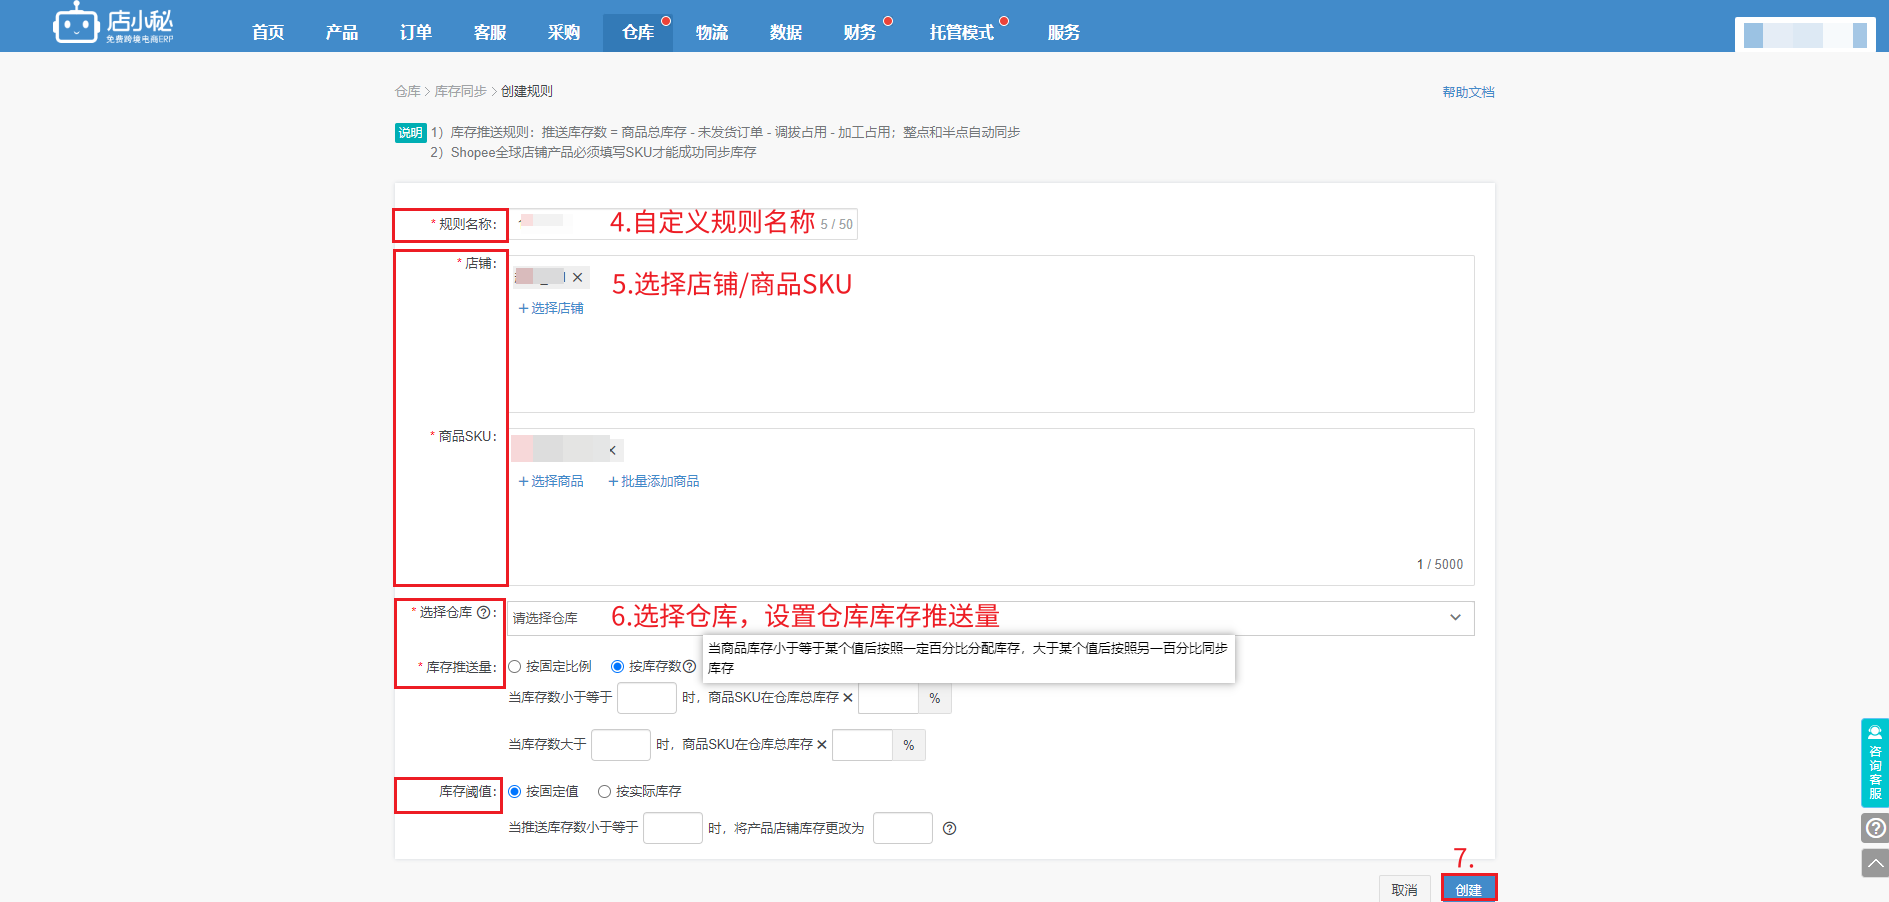
Task: Remove the selected store with its X icon
Action: point(578,277)
